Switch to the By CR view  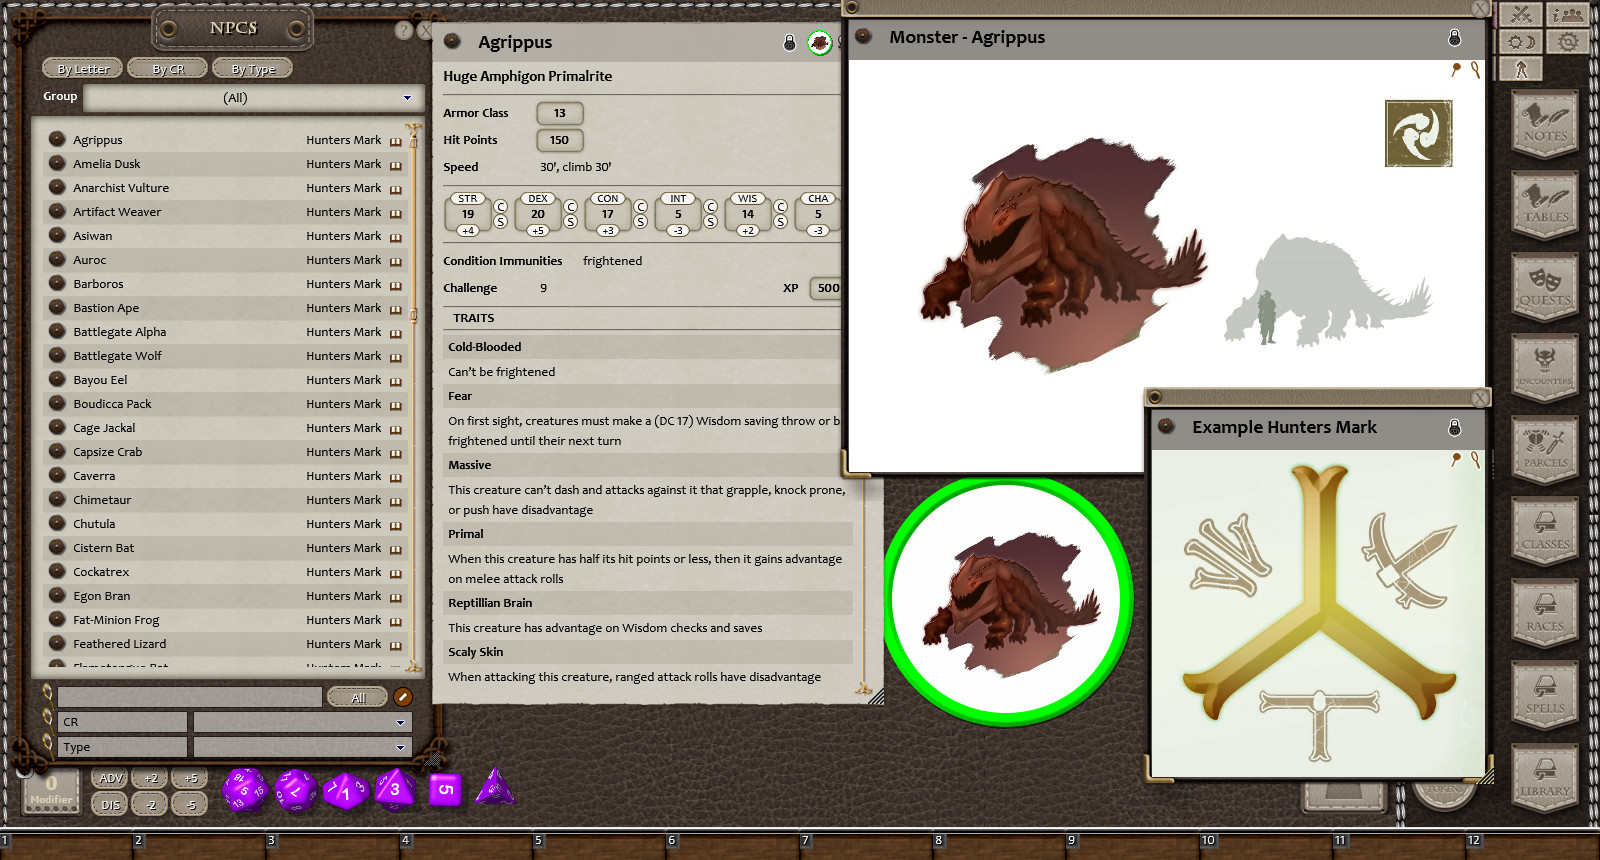click(168, 69)
